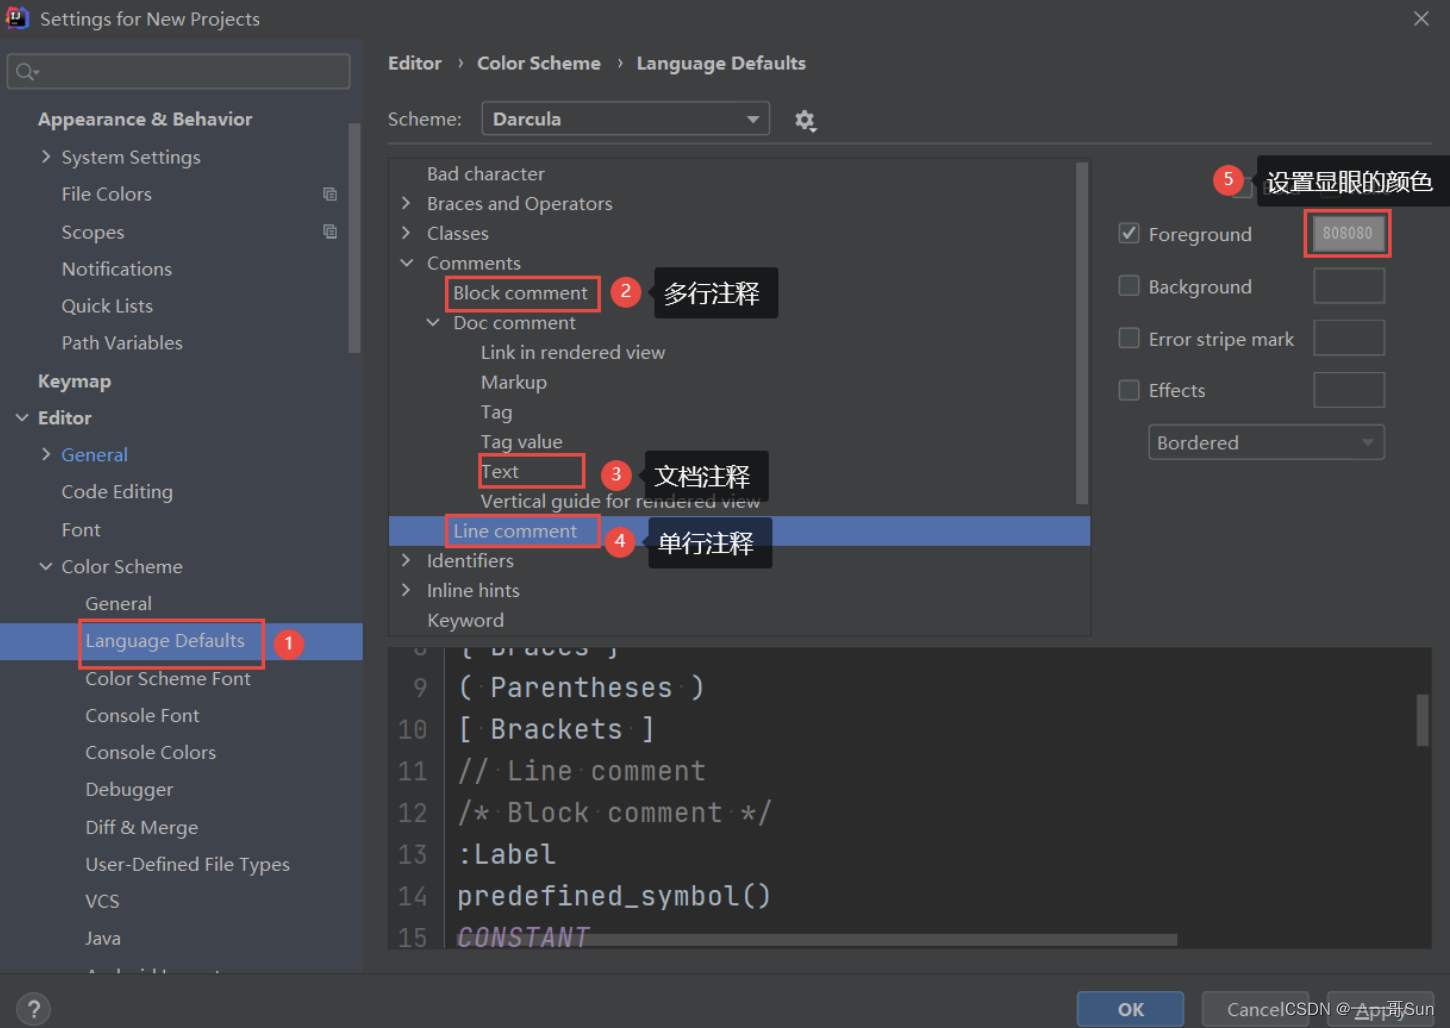Select Link in rendered view item
The height and width of the screenshot is (1028, 1450).
573,352
